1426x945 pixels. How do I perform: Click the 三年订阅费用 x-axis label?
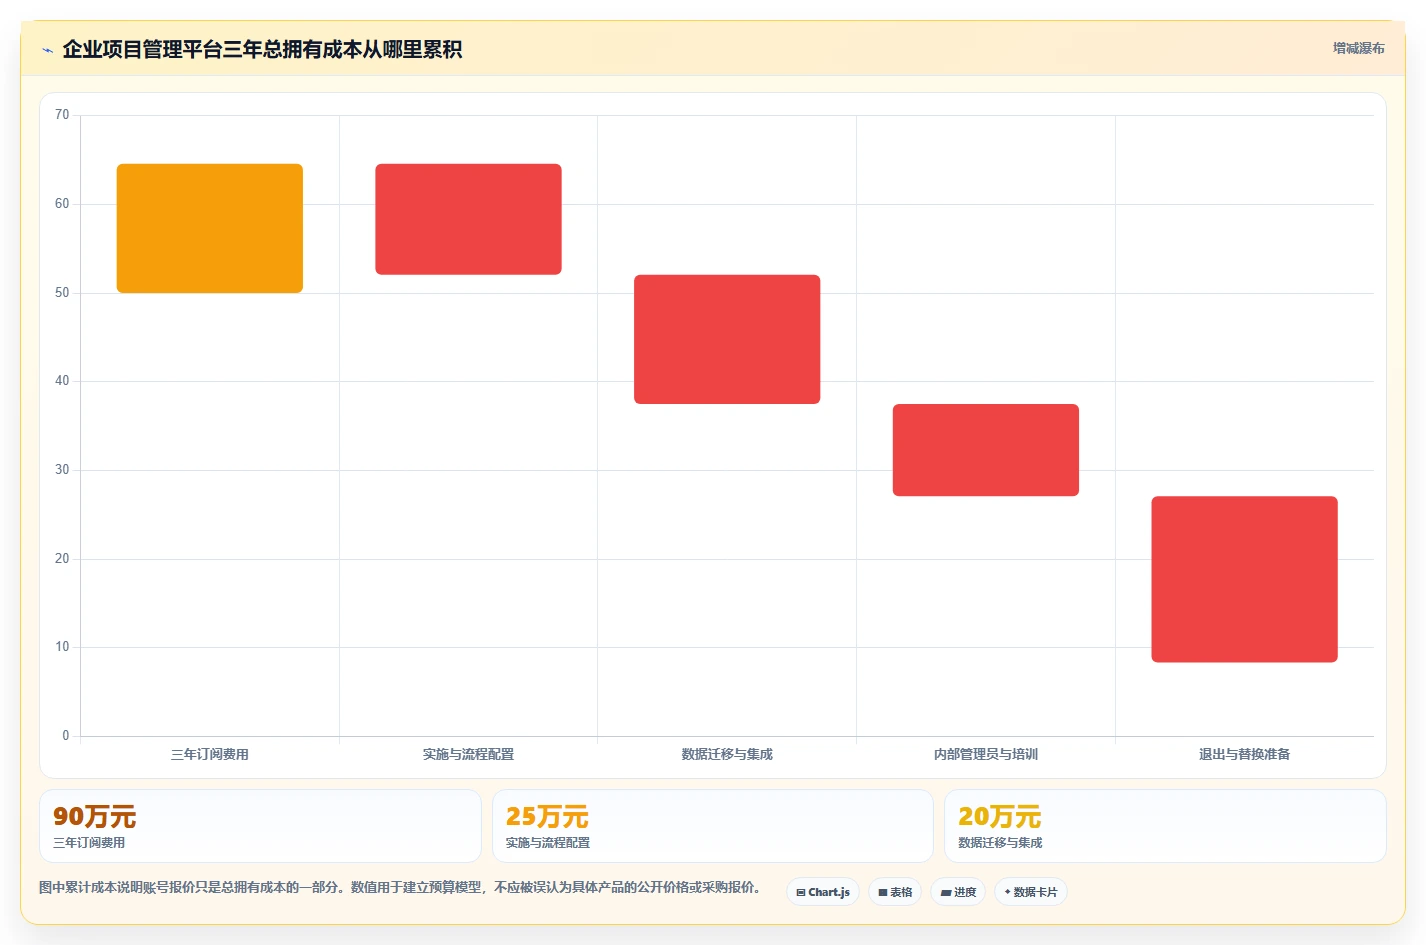pos(210,754)
